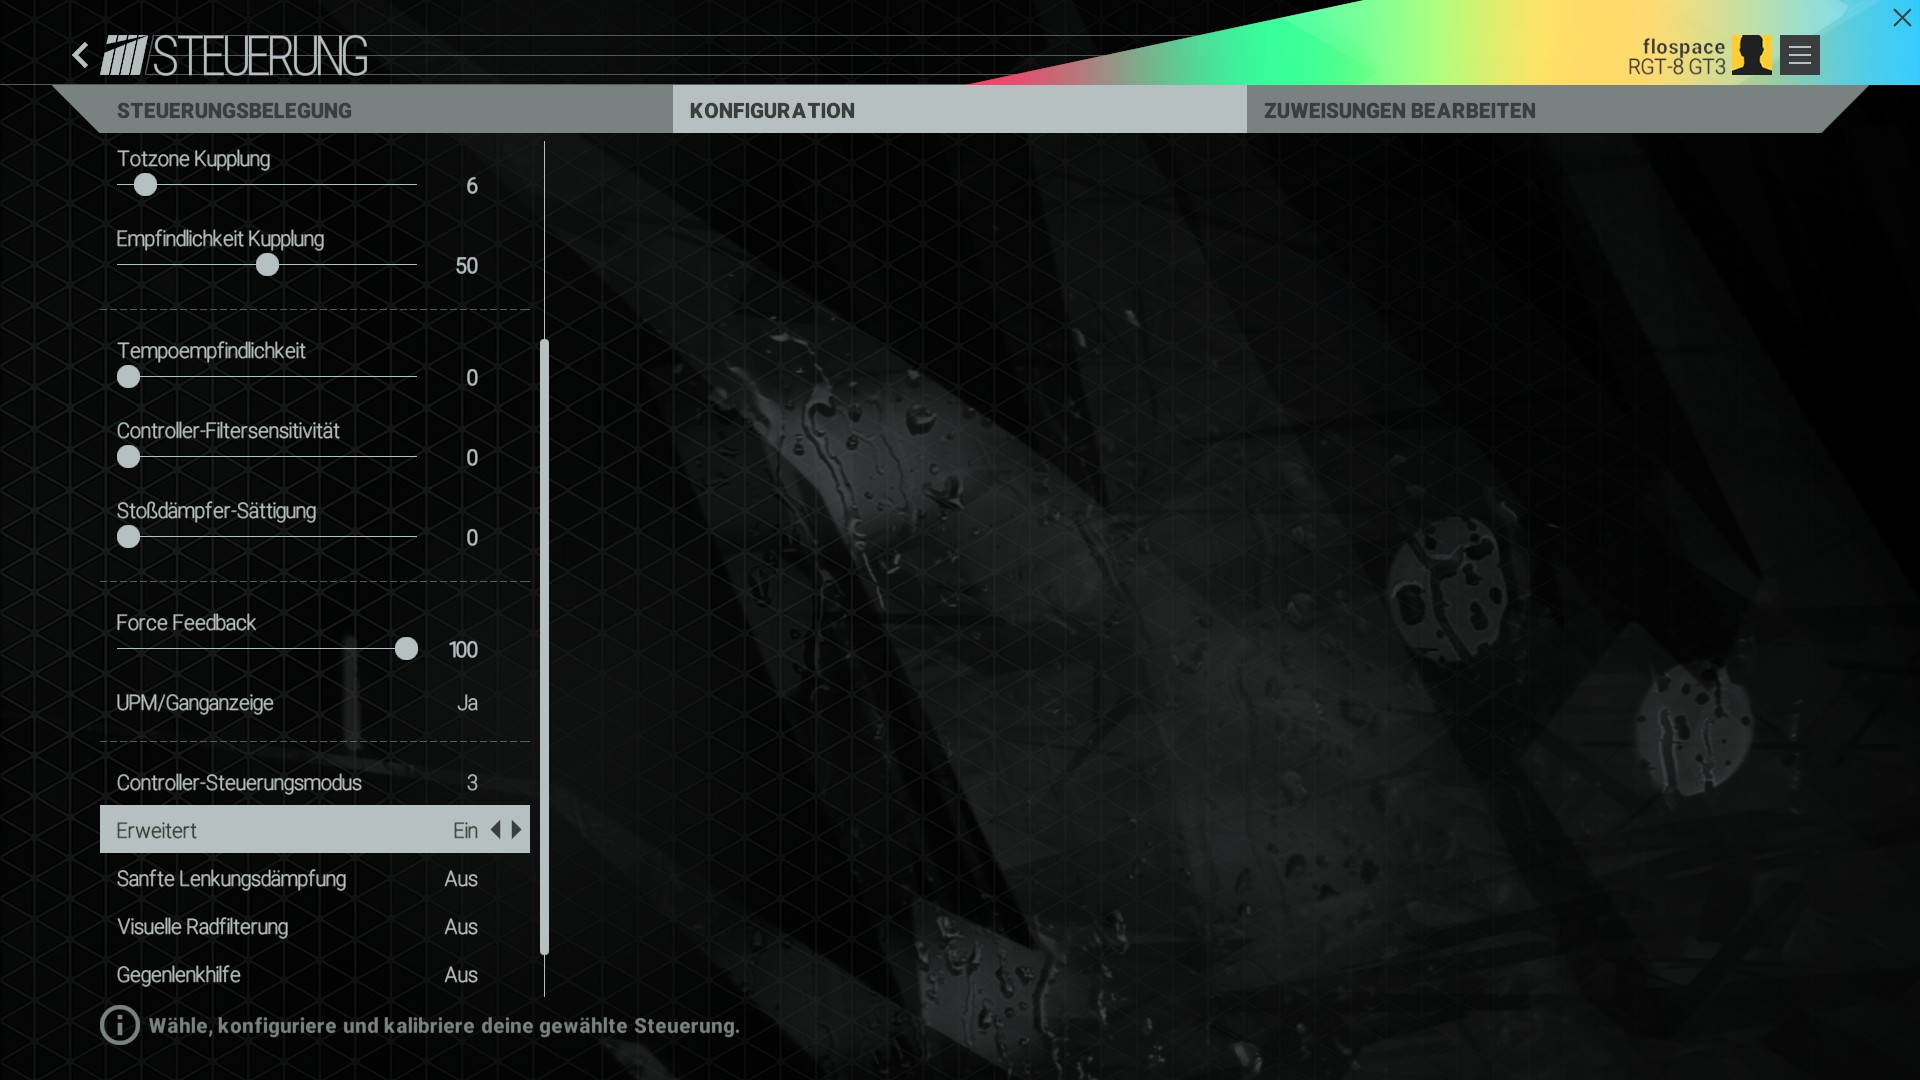The width and height of the screenshot is (1920, 1080).
Task: Adjust the Force Feedback slider handle
Action: point(406,649)
